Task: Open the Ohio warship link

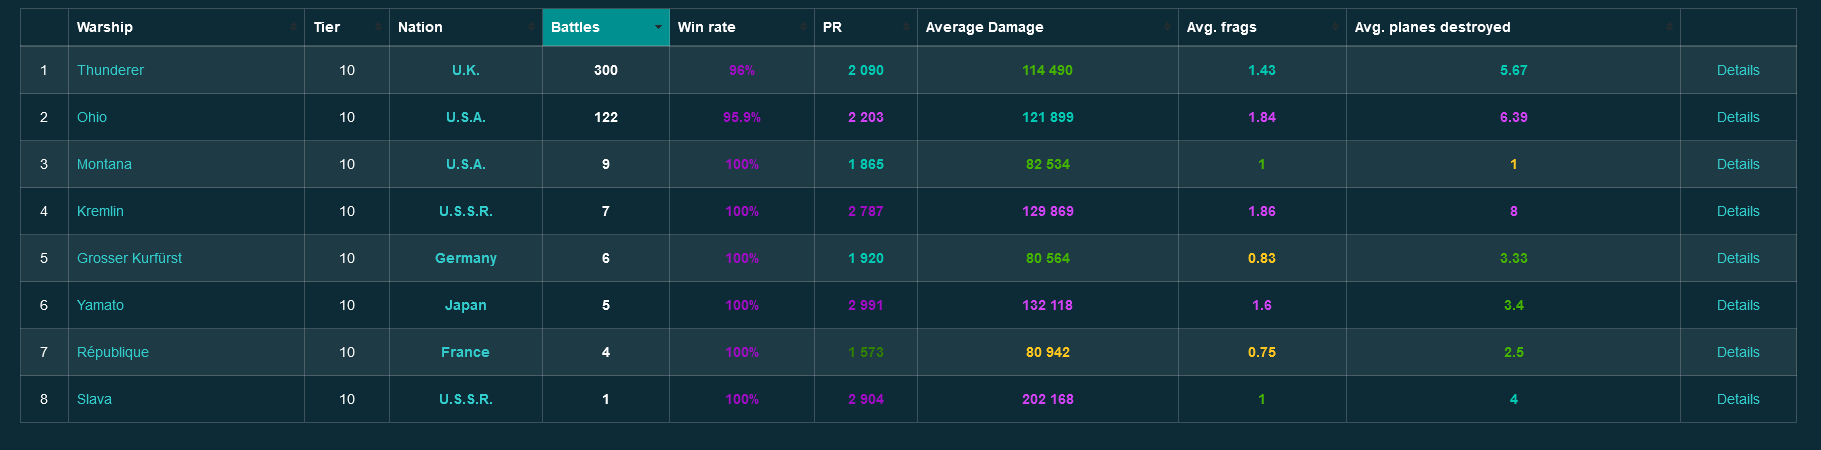Action: pos(92,117)
